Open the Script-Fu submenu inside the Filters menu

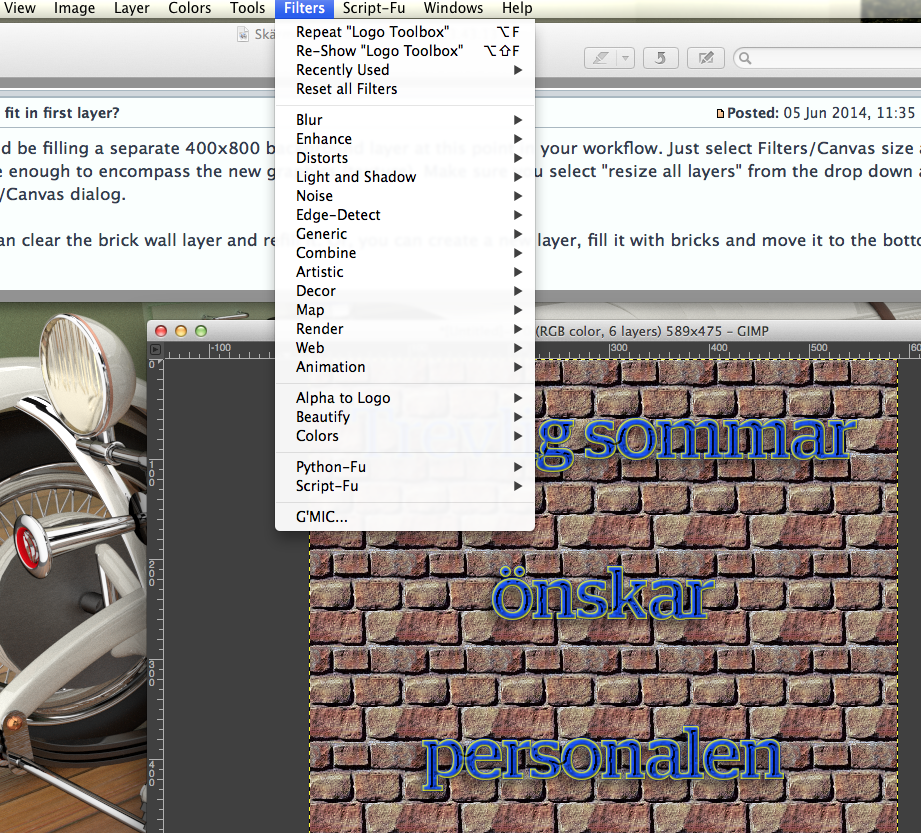click(405, 486)
